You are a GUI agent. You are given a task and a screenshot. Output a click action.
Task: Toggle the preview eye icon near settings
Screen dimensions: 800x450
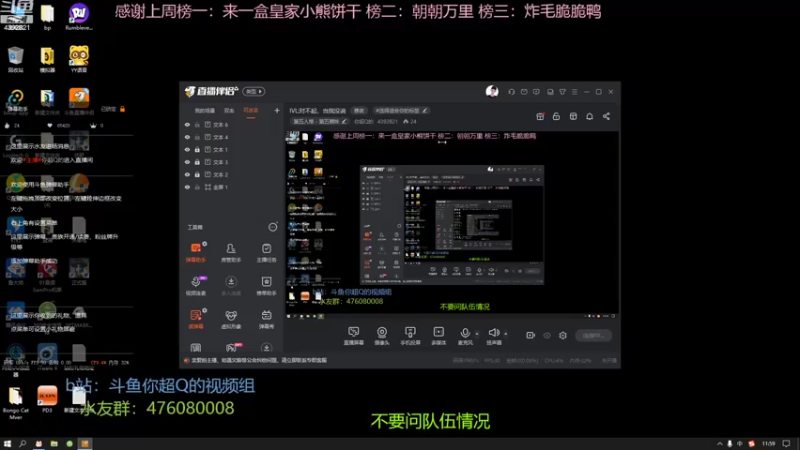(x=547, y=335)
